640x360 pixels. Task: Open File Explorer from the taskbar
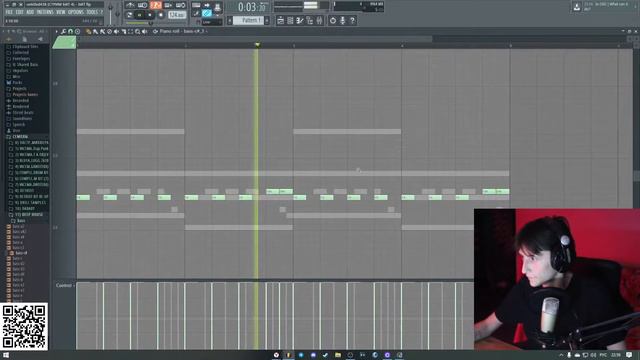click(338, 355)
